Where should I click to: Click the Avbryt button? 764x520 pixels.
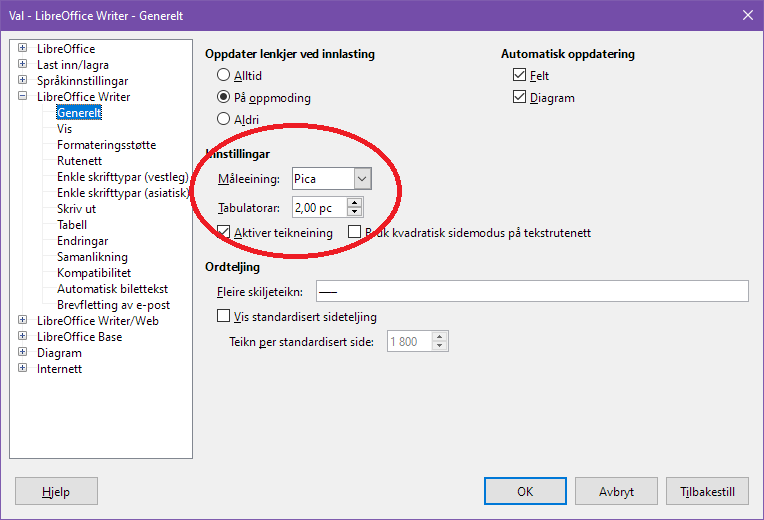point(616,491)
